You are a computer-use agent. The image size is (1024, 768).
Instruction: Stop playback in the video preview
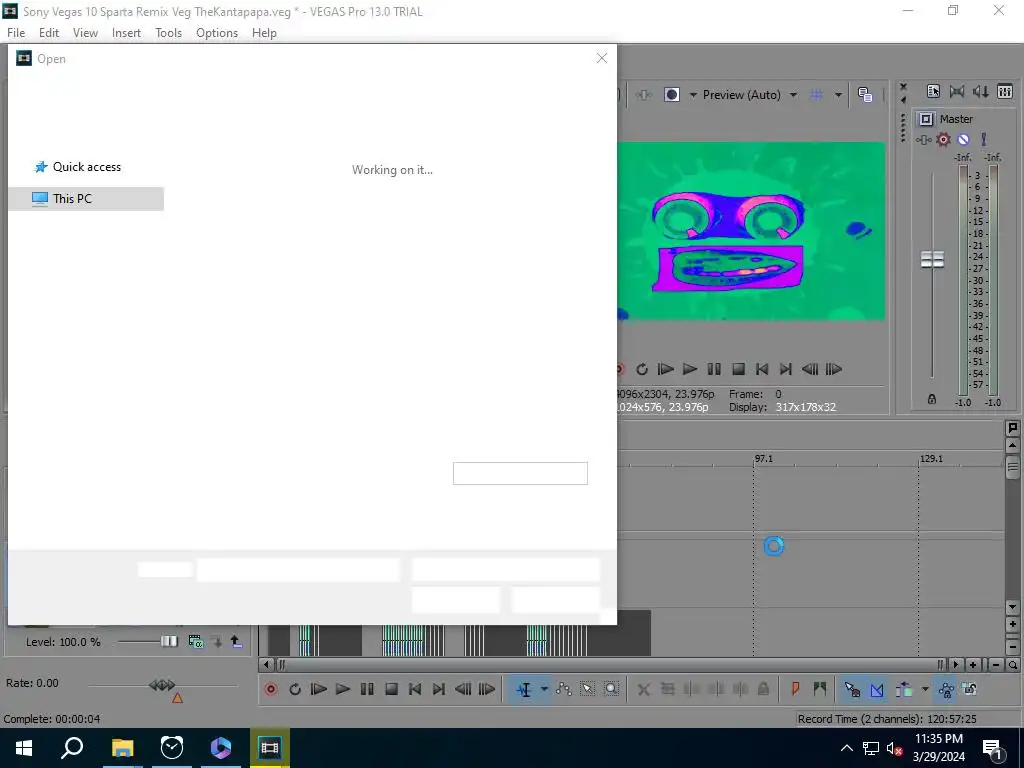tap(738, 369)
